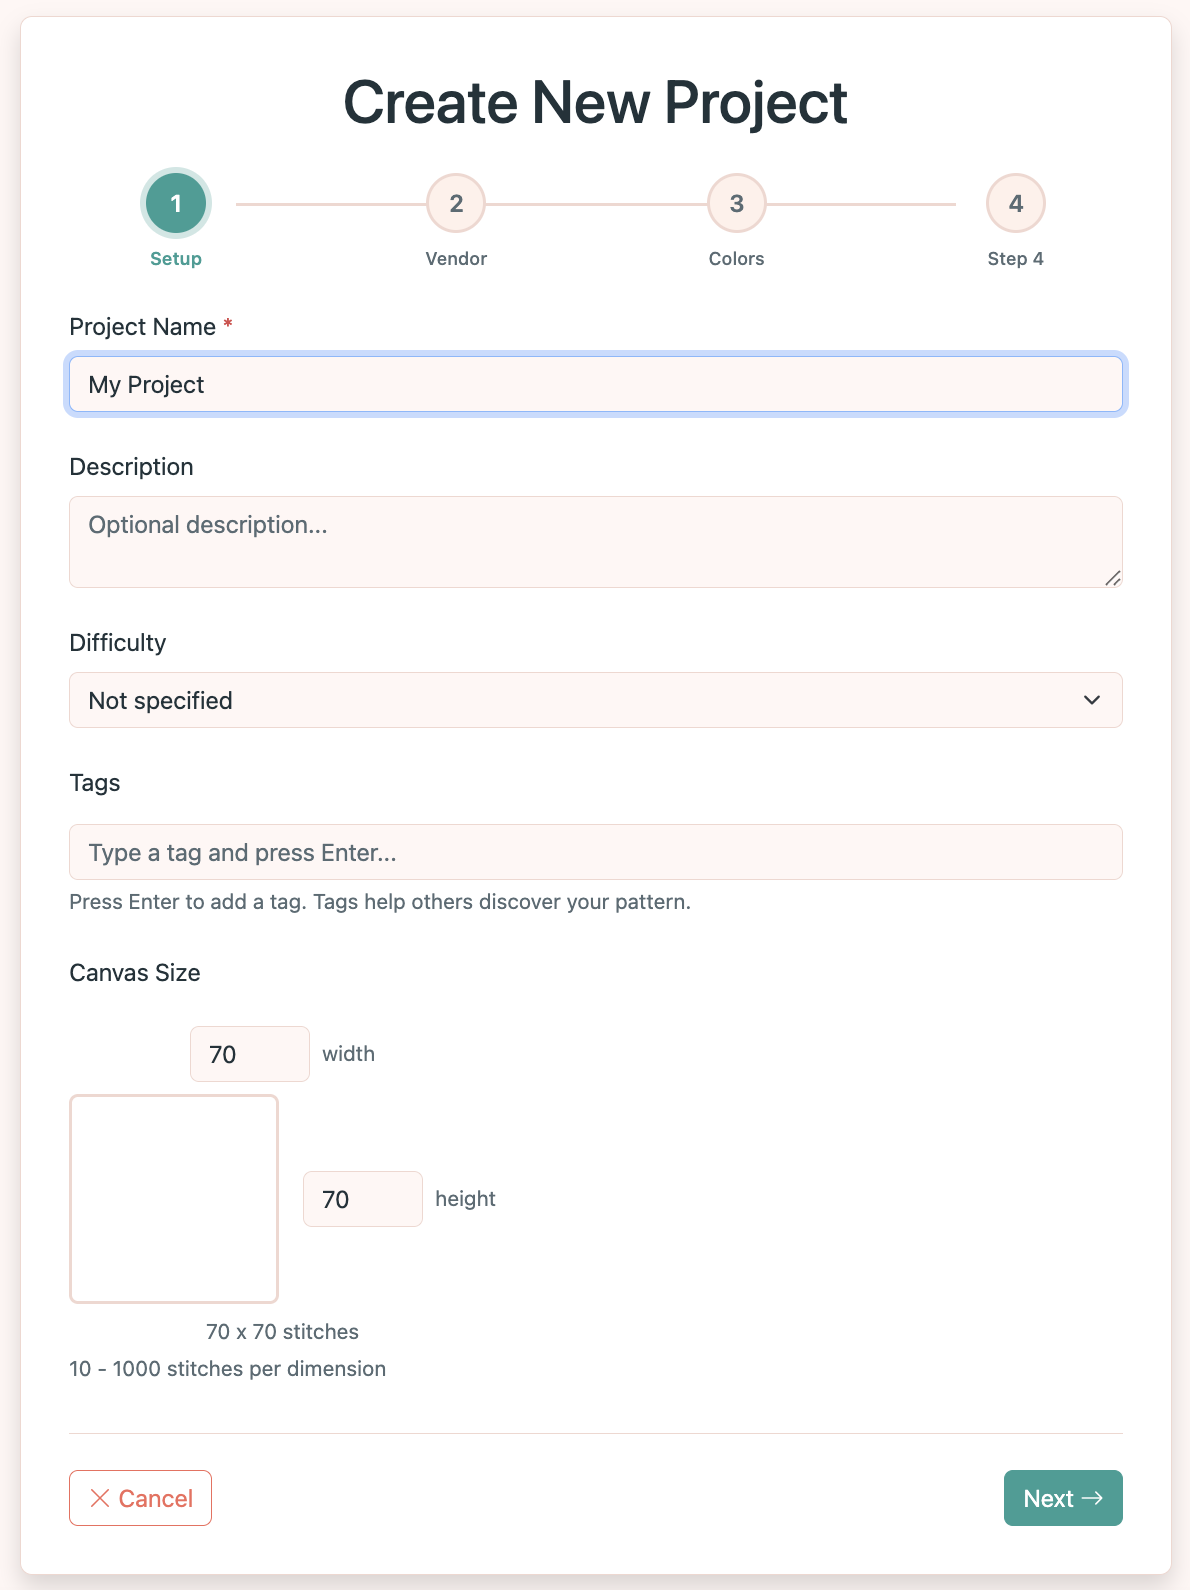Select the Setup tab label
This screenshot has width=1190, height=1590.
175,258
